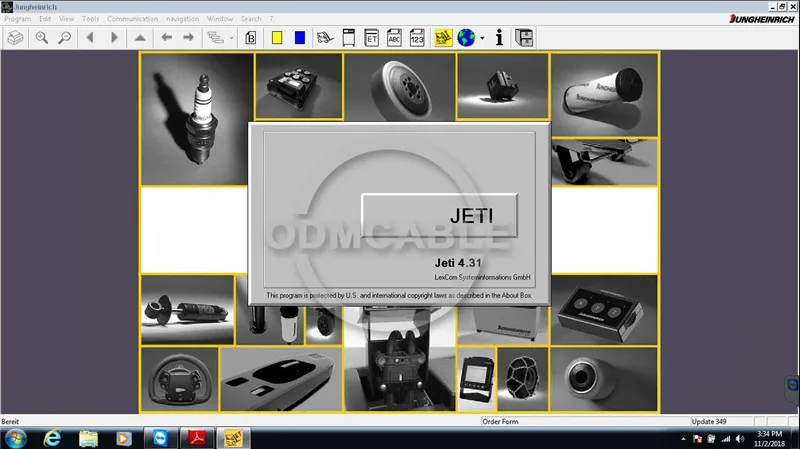Open the Search menu
Image resolution: width=800 pixels, height=449 pixels.
coord(251,19)
